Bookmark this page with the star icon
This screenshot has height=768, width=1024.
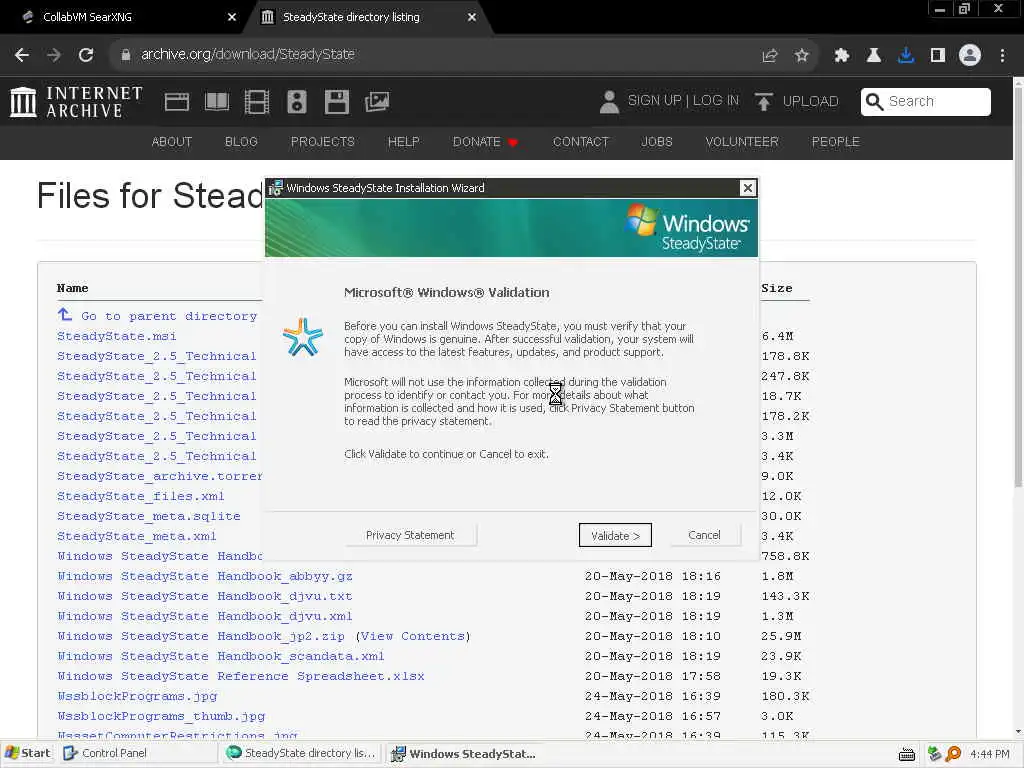pyautogui.click(x=802, y=56)
